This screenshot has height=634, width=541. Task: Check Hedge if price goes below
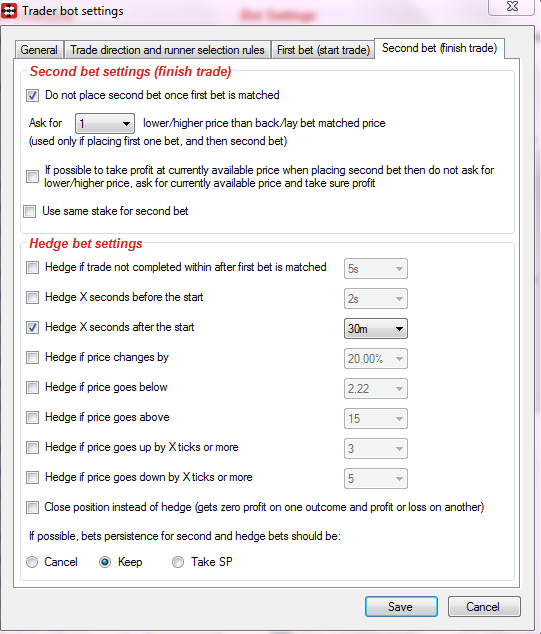point(32,387)
